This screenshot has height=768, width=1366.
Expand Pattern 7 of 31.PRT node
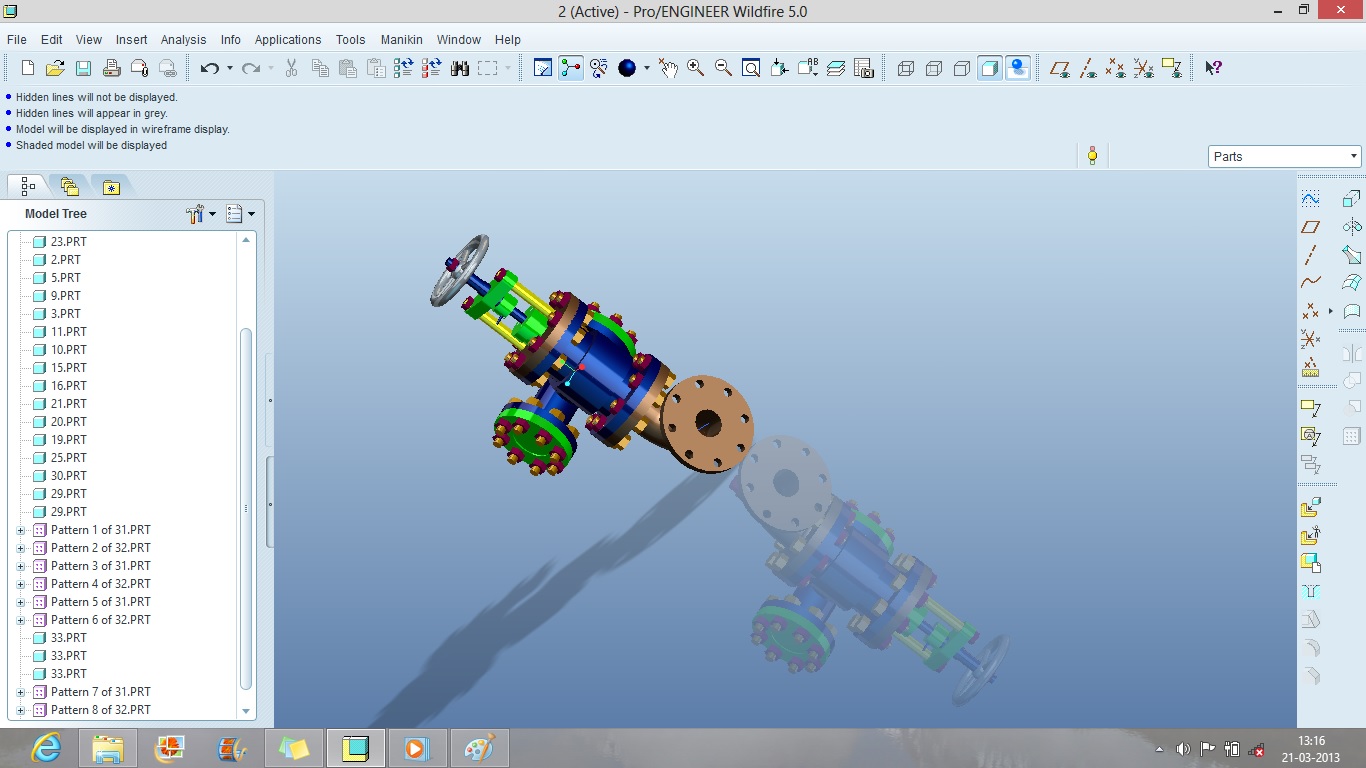[x=21, y=692]
